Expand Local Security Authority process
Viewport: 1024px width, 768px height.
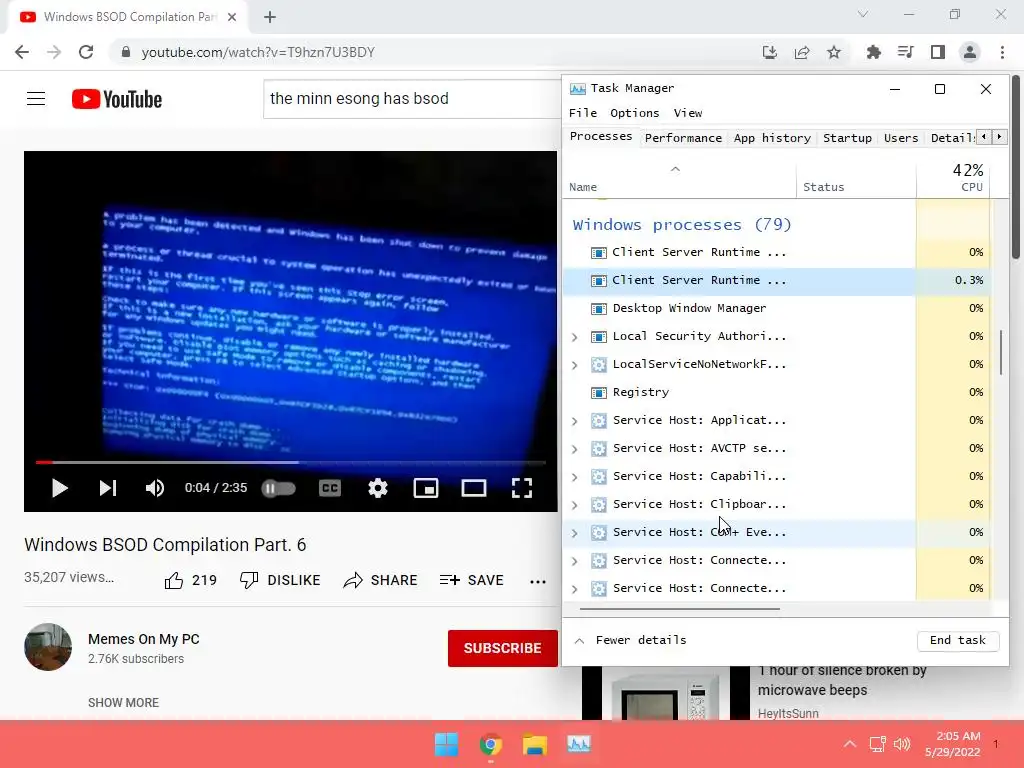point(575,337)
